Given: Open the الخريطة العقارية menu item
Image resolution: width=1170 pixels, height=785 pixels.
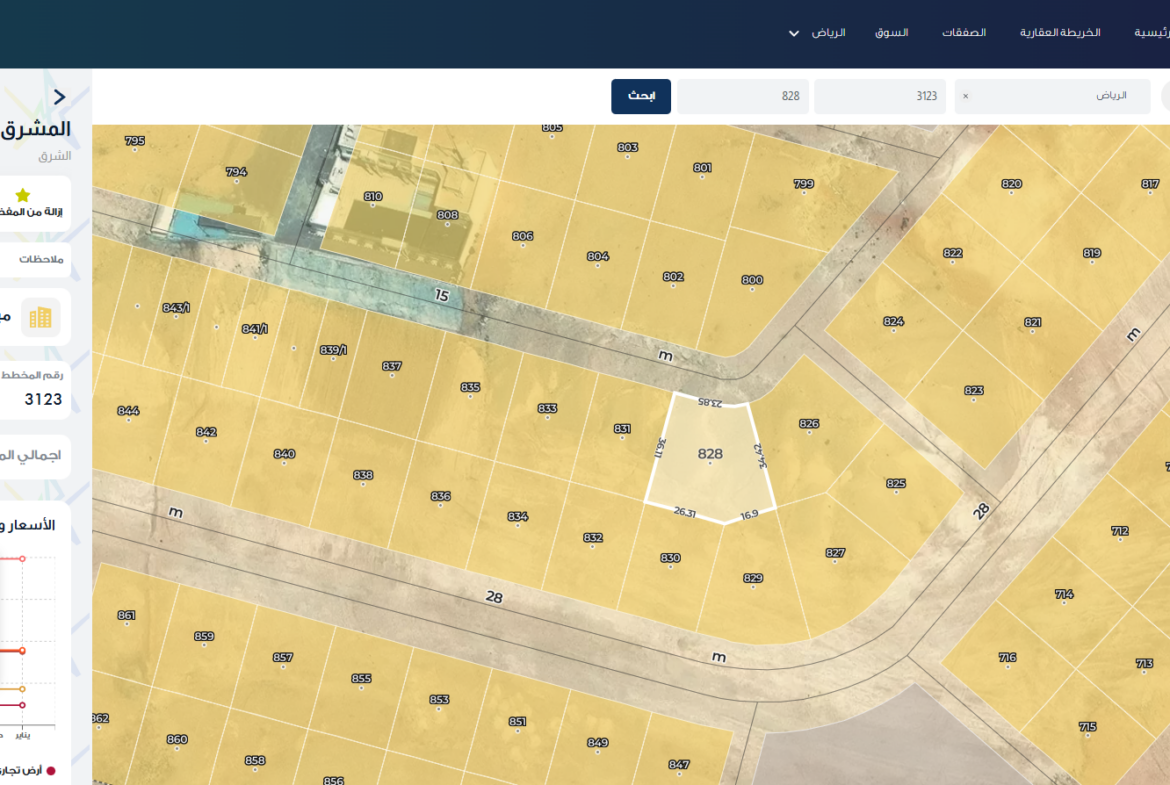Looking at the screenshot, I should pyautogui.click(x=1060, y=33).
